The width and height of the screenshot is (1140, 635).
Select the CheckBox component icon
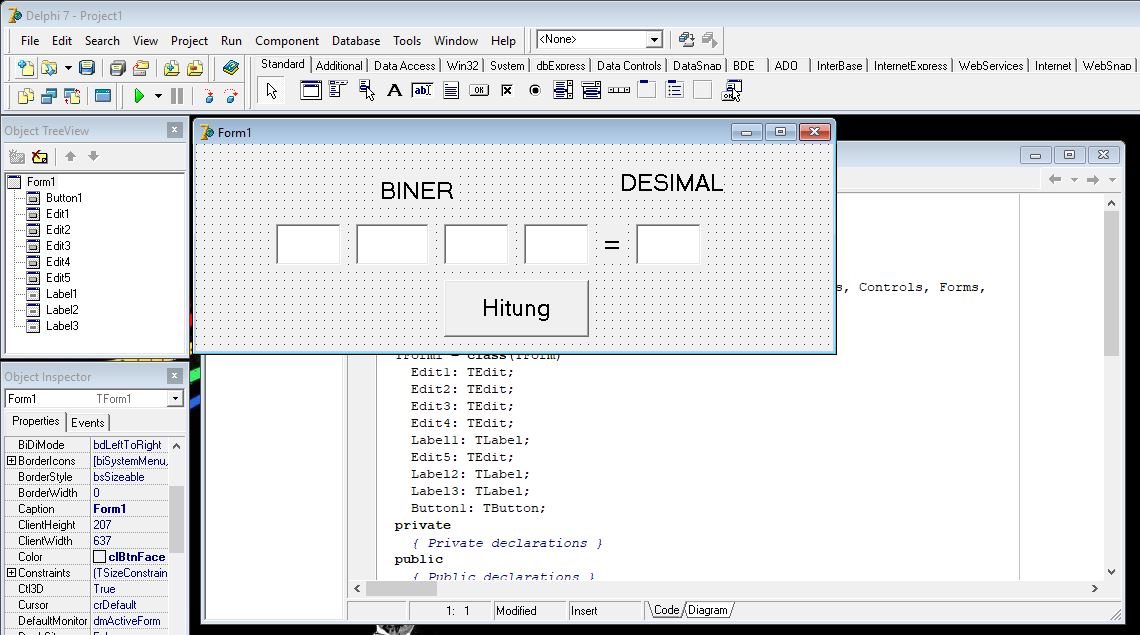point(507,90)
